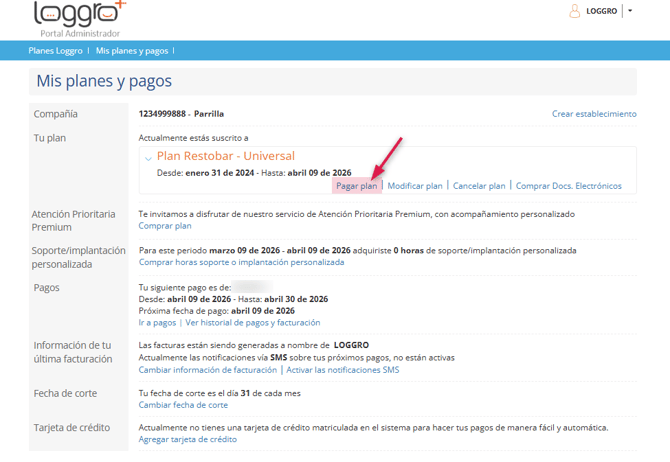Click the Soporte/implantación personalizada label
This screenshot has width=670, height=462.
79,257
